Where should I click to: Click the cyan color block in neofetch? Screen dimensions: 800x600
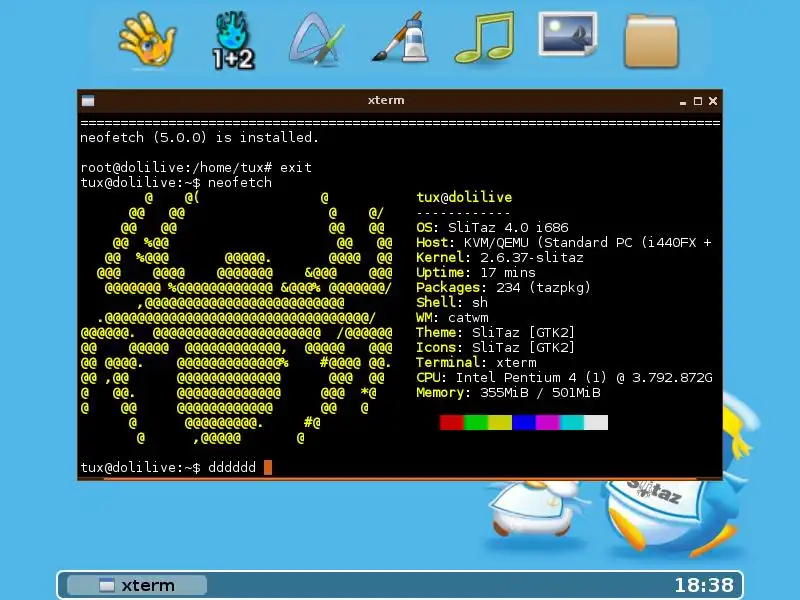click(x=571, y=422)
